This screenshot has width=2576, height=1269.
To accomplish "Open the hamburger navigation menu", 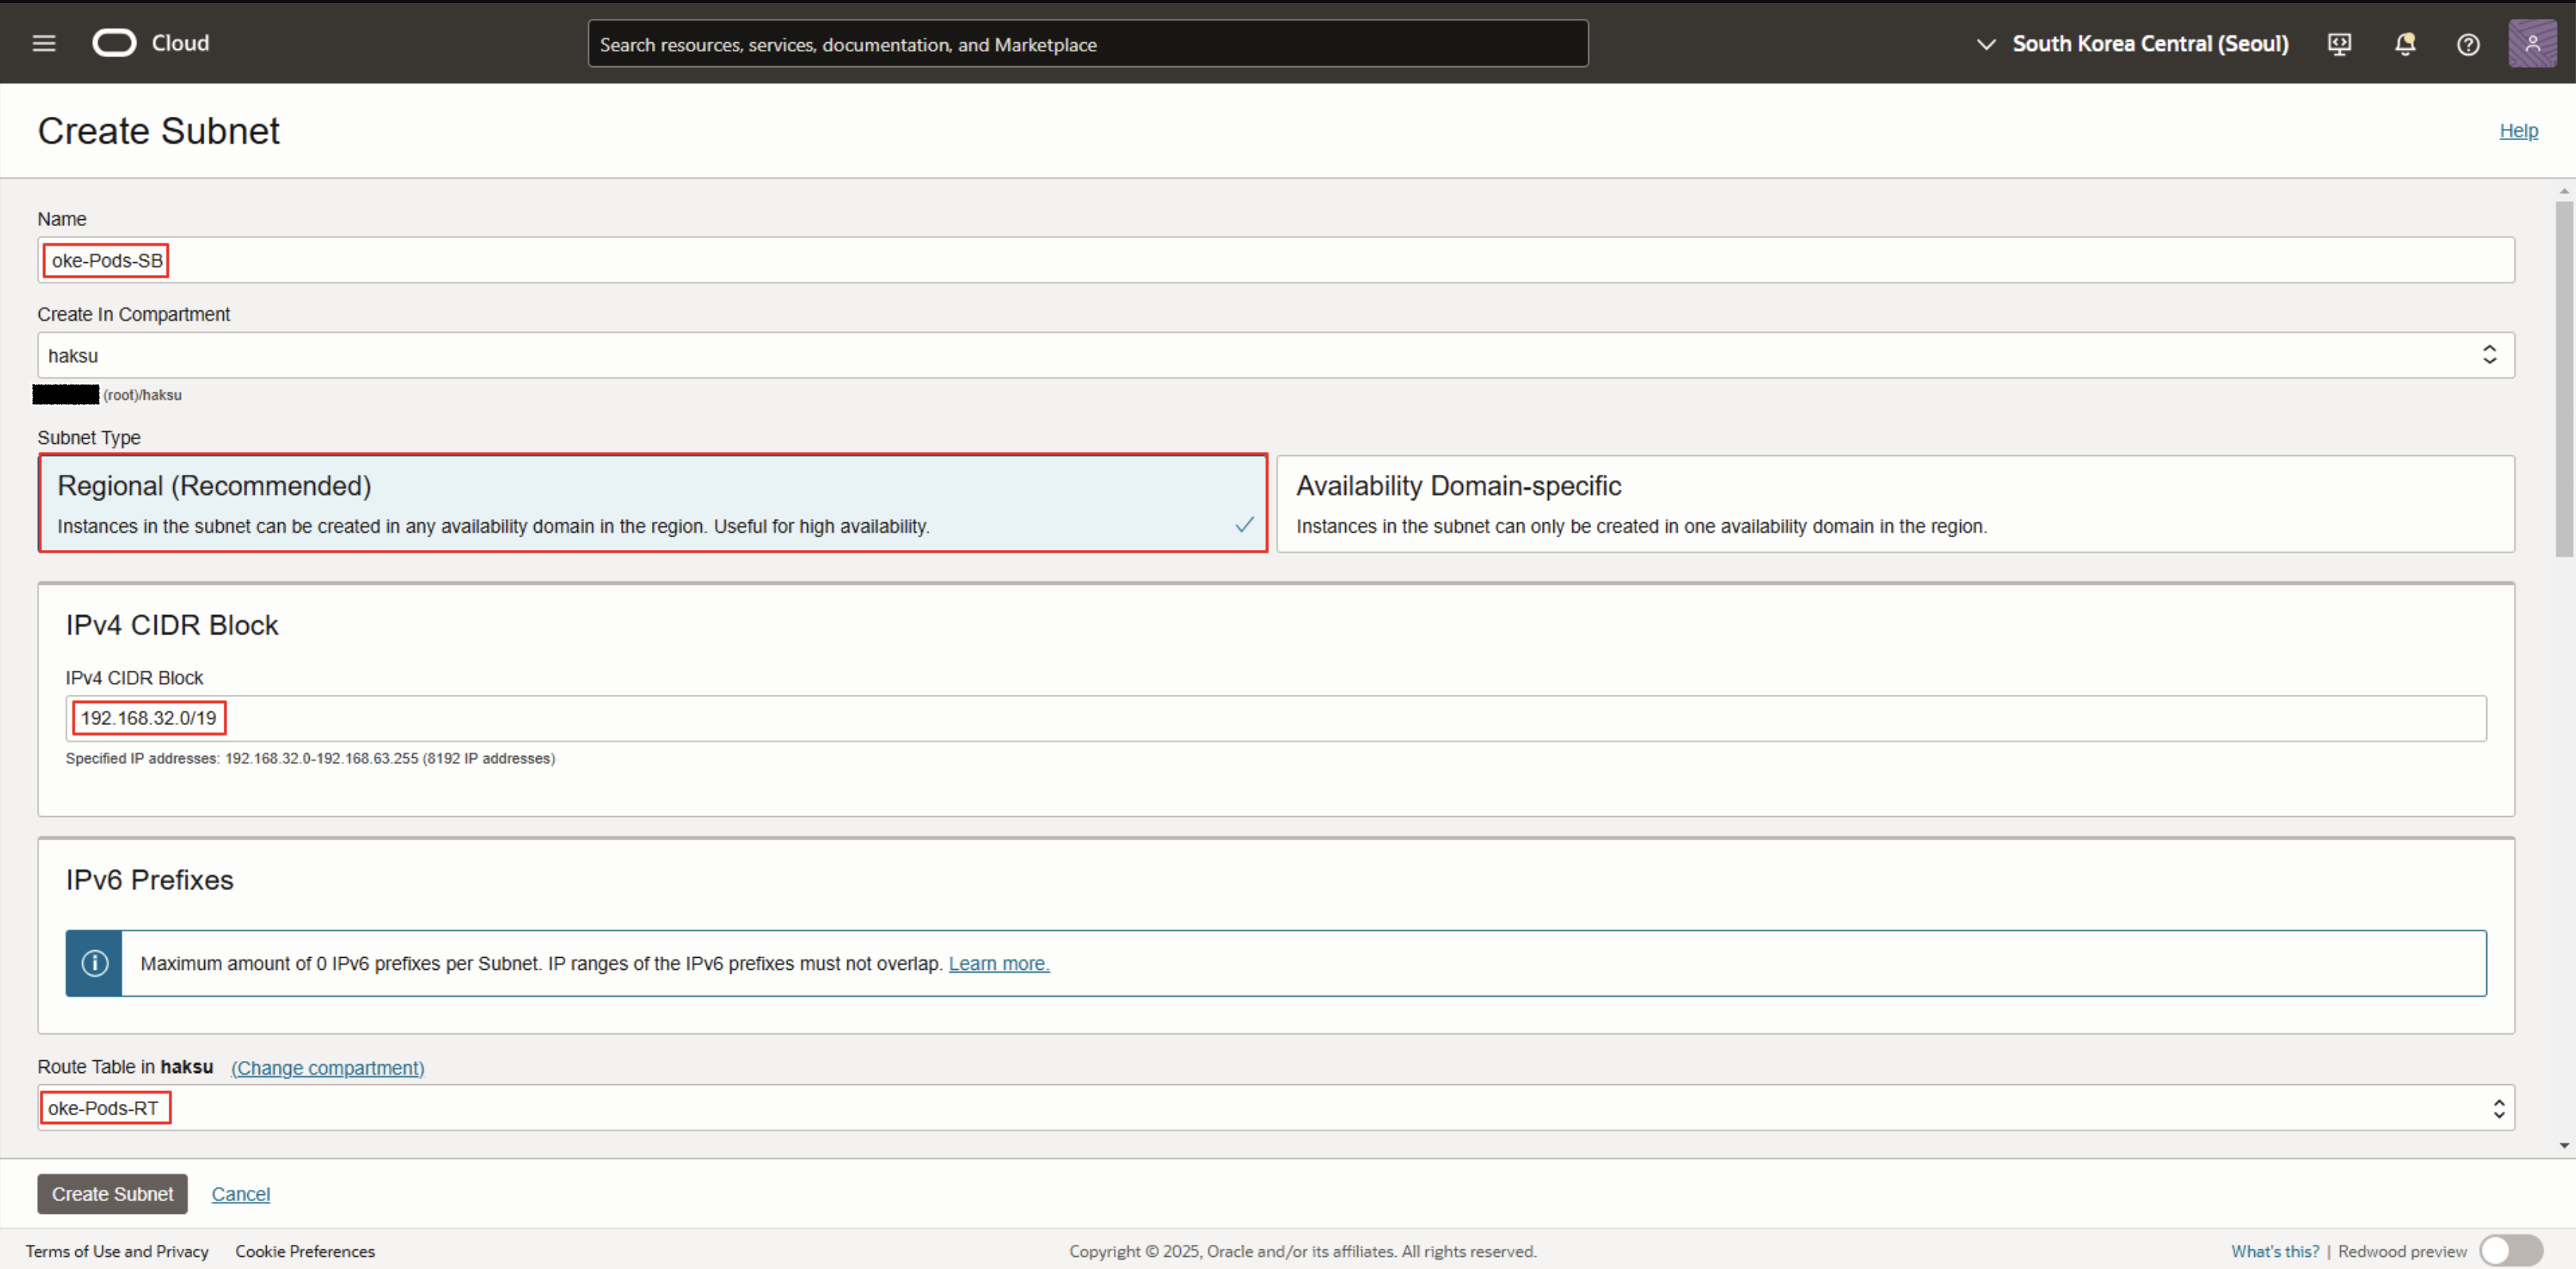I will (44, 43).
